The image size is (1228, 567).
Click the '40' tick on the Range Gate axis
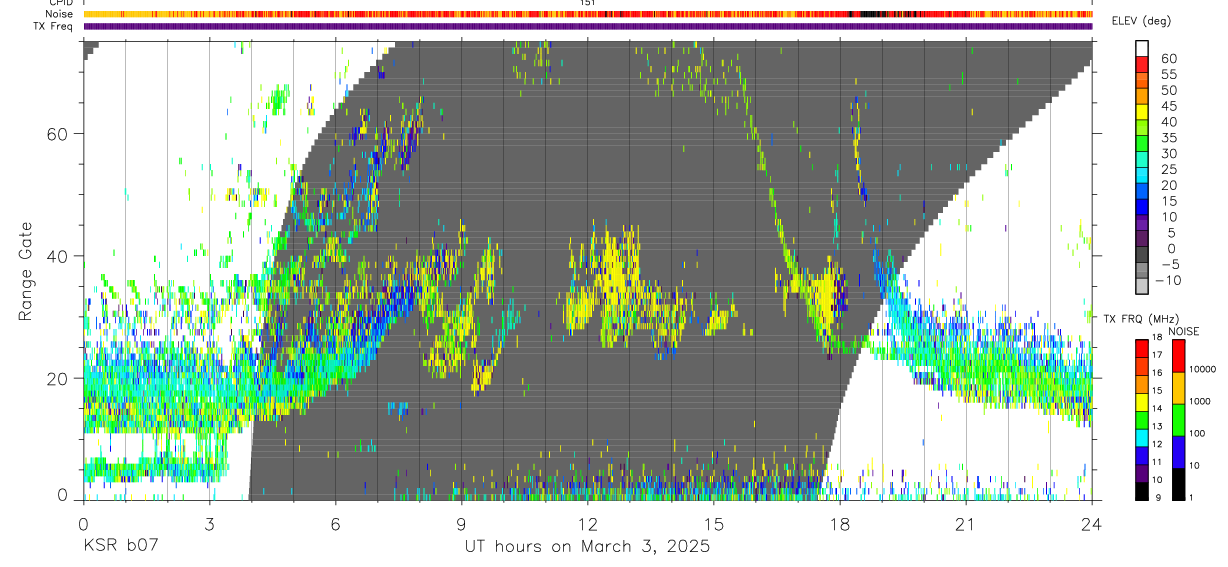(x=56, y=256)
